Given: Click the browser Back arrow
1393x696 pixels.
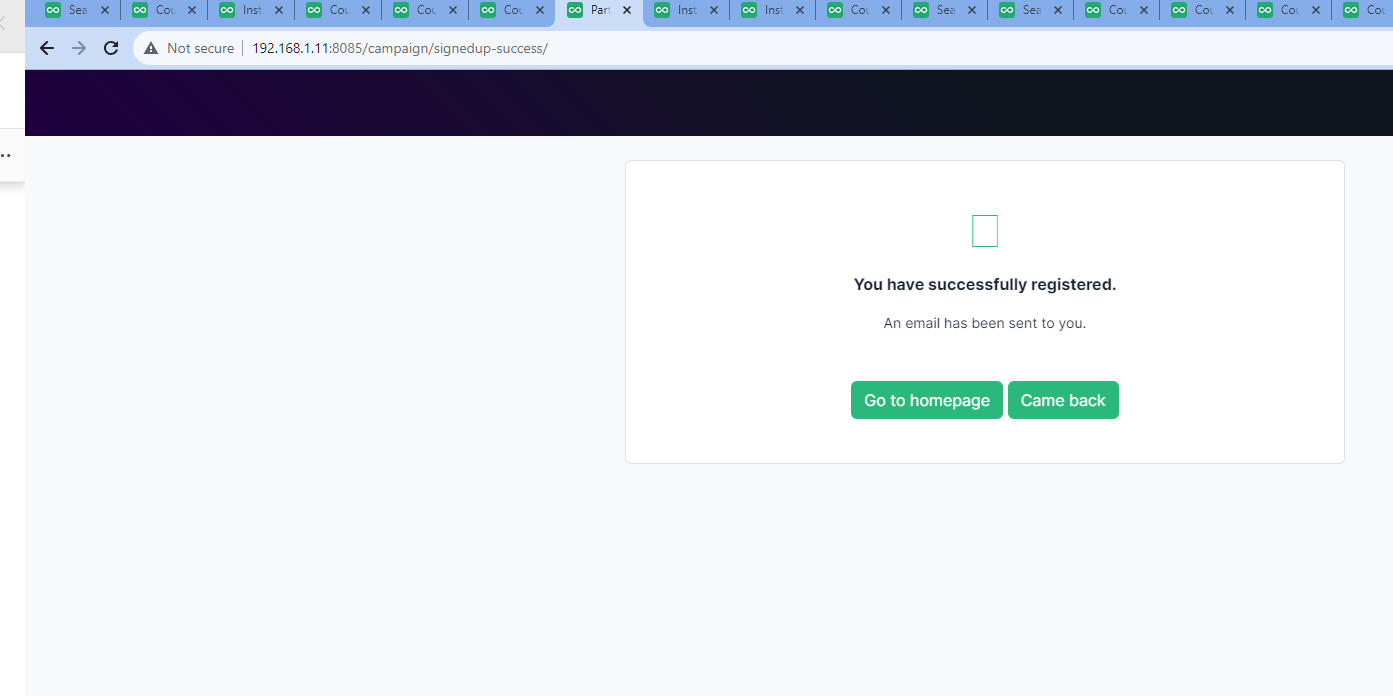Looking at the screenshot, I should click(x=46, y=48).
